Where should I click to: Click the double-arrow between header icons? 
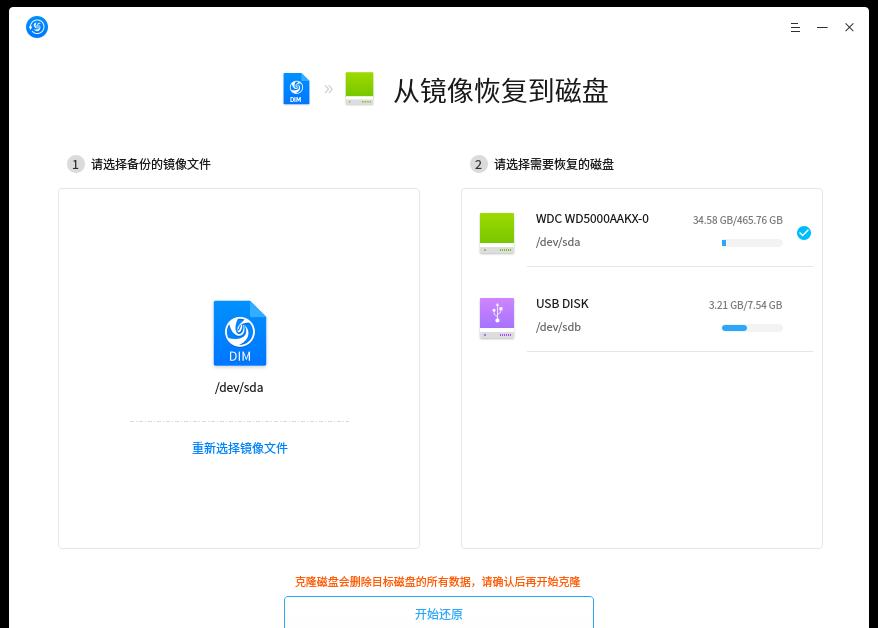pos(328,90)
